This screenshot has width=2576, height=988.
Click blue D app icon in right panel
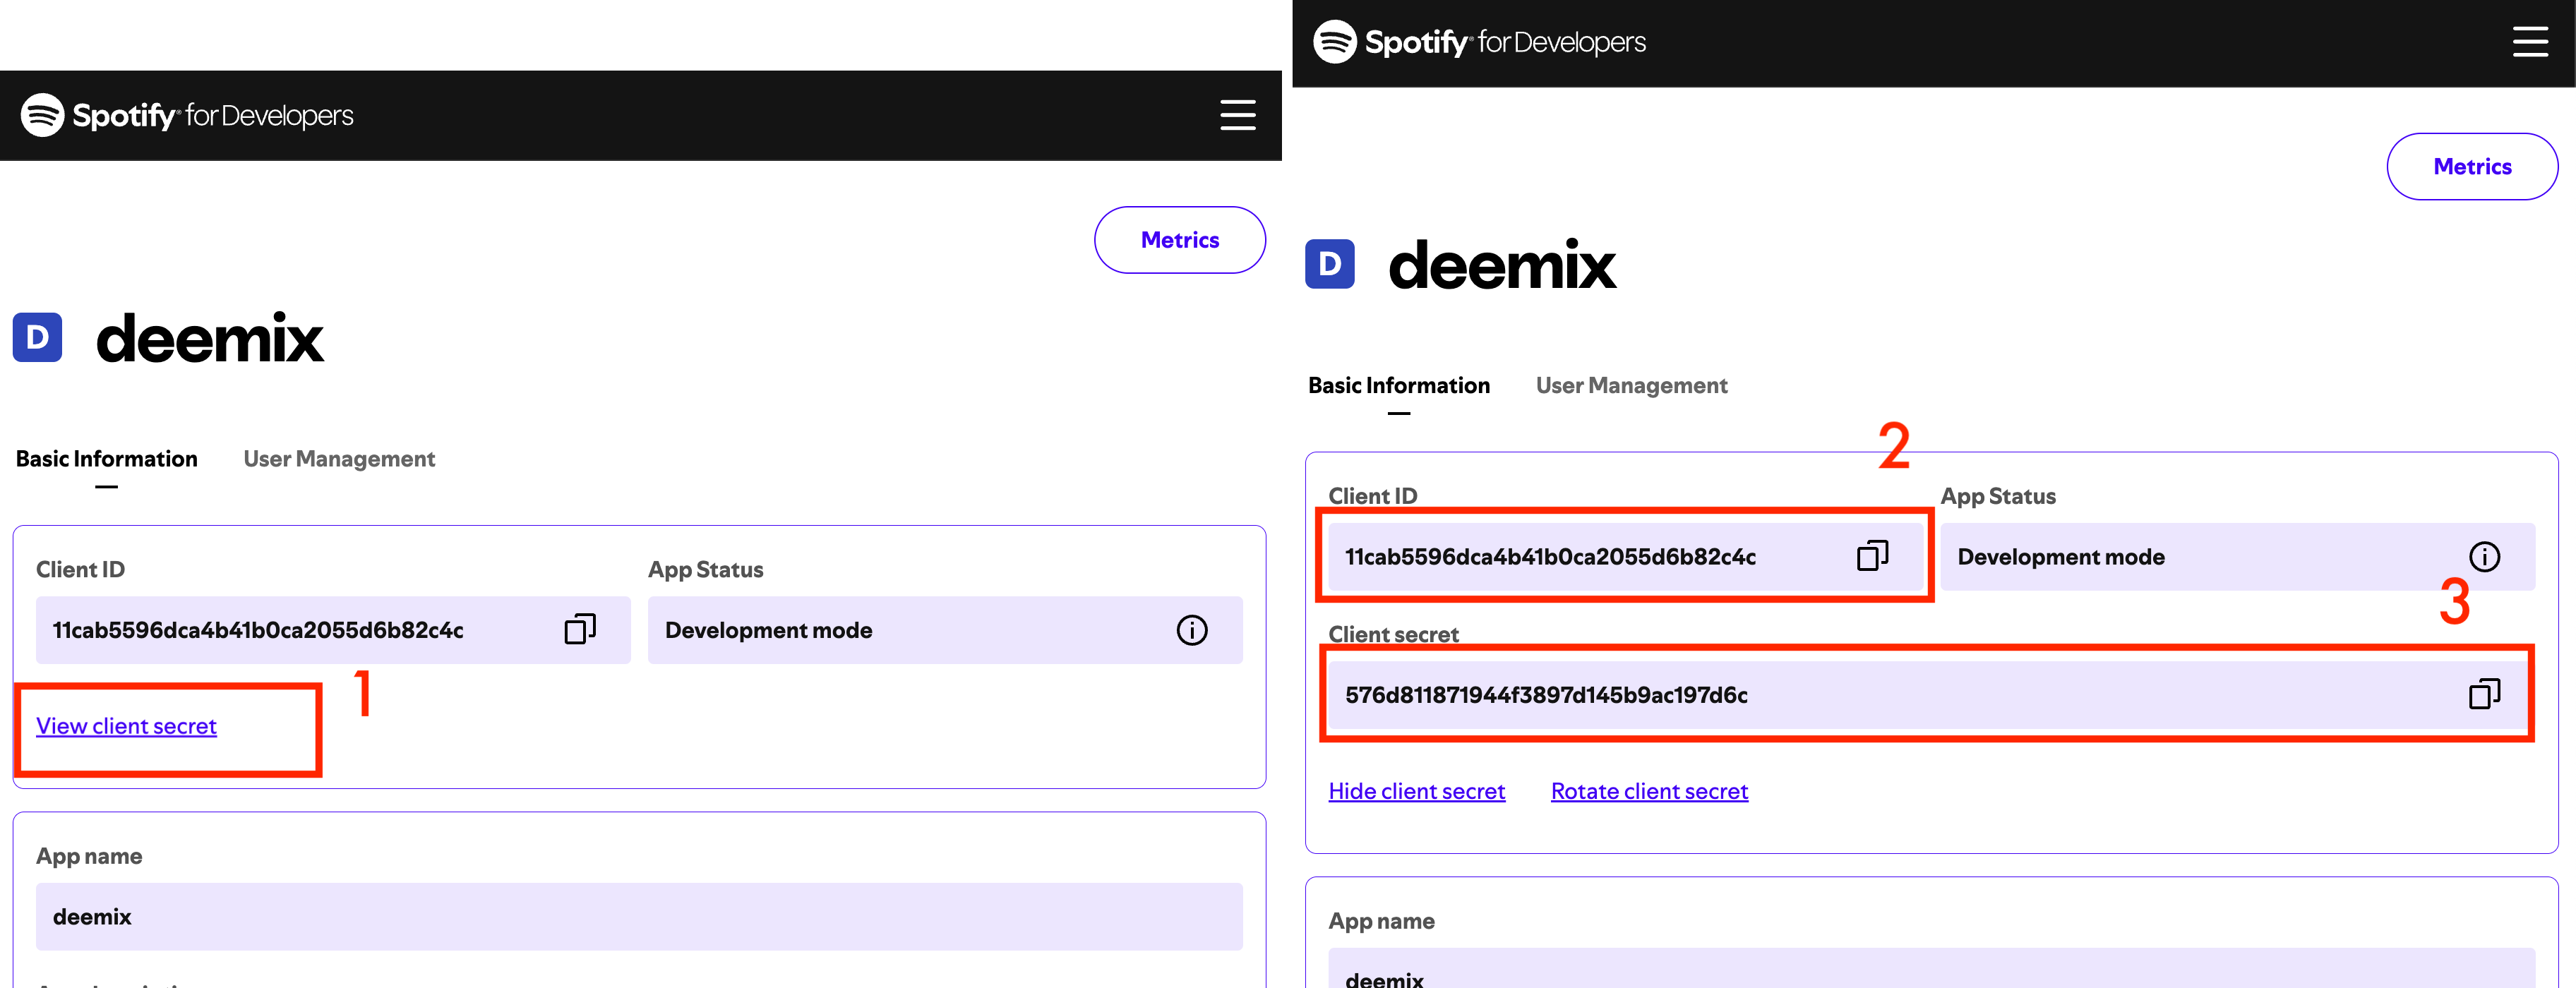(1329, 264)
